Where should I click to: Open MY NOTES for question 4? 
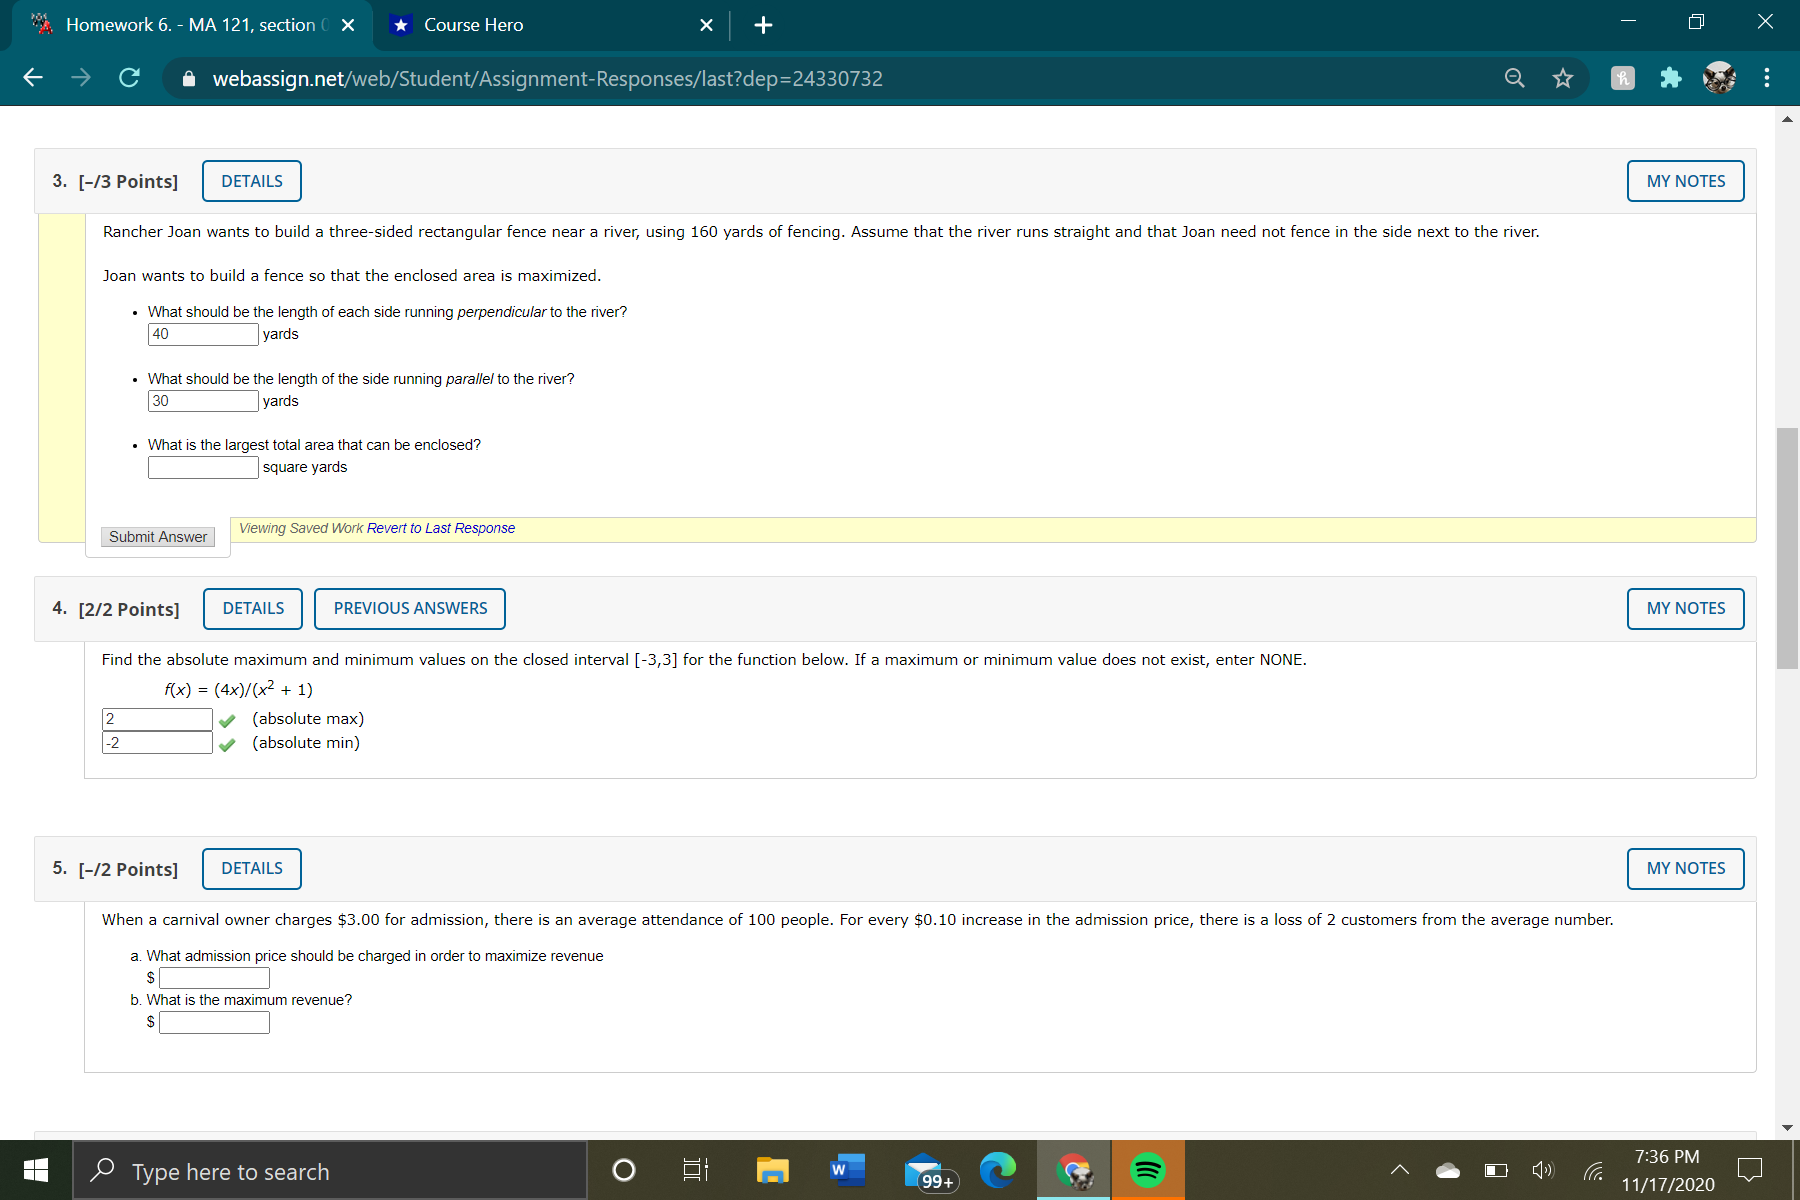click(1685, 608)
